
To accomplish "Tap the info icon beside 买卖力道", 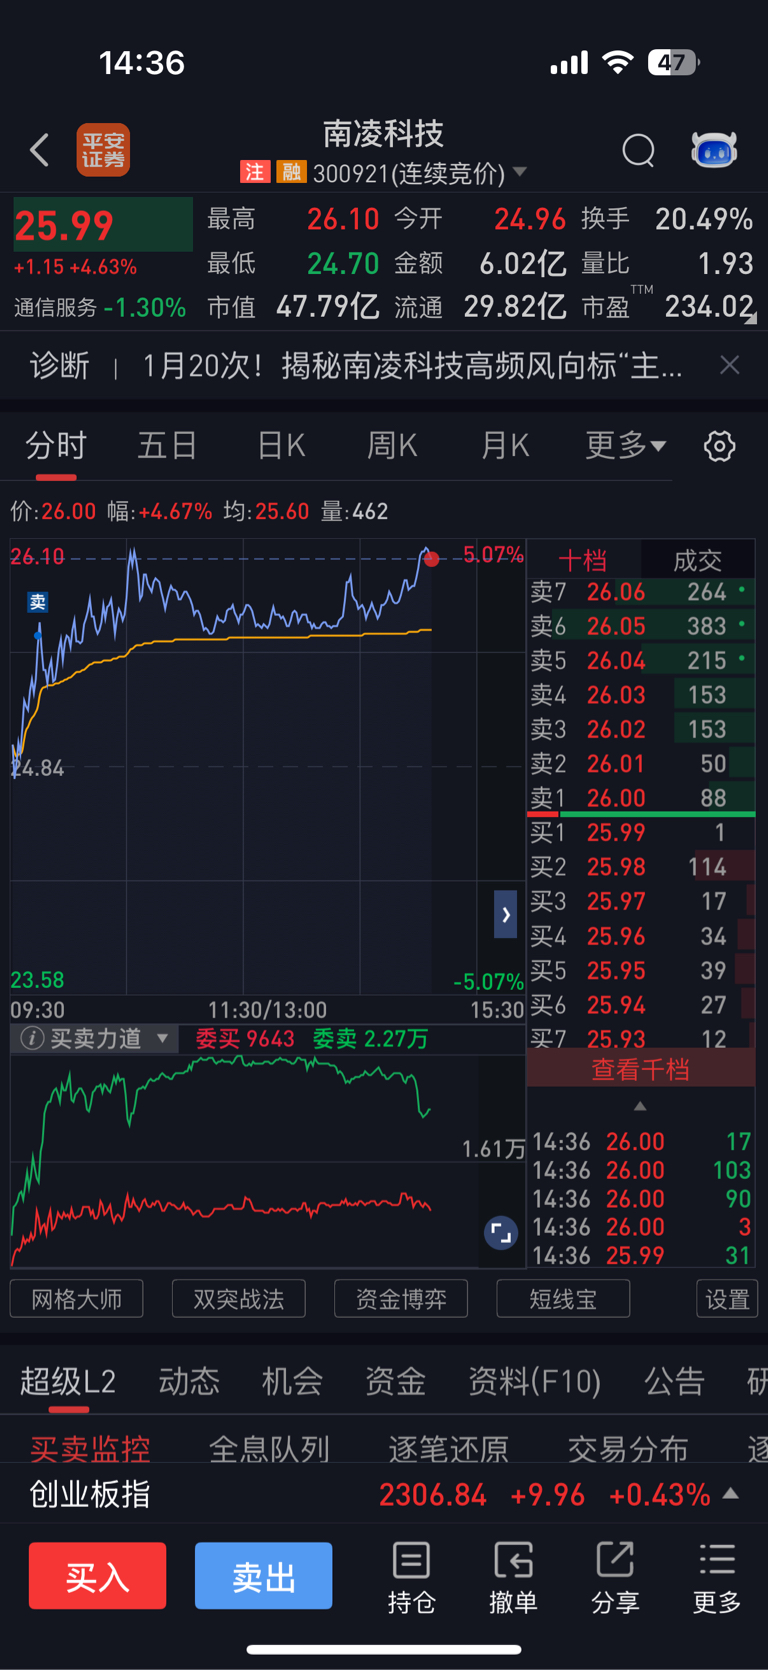I will click(32, 1039).
